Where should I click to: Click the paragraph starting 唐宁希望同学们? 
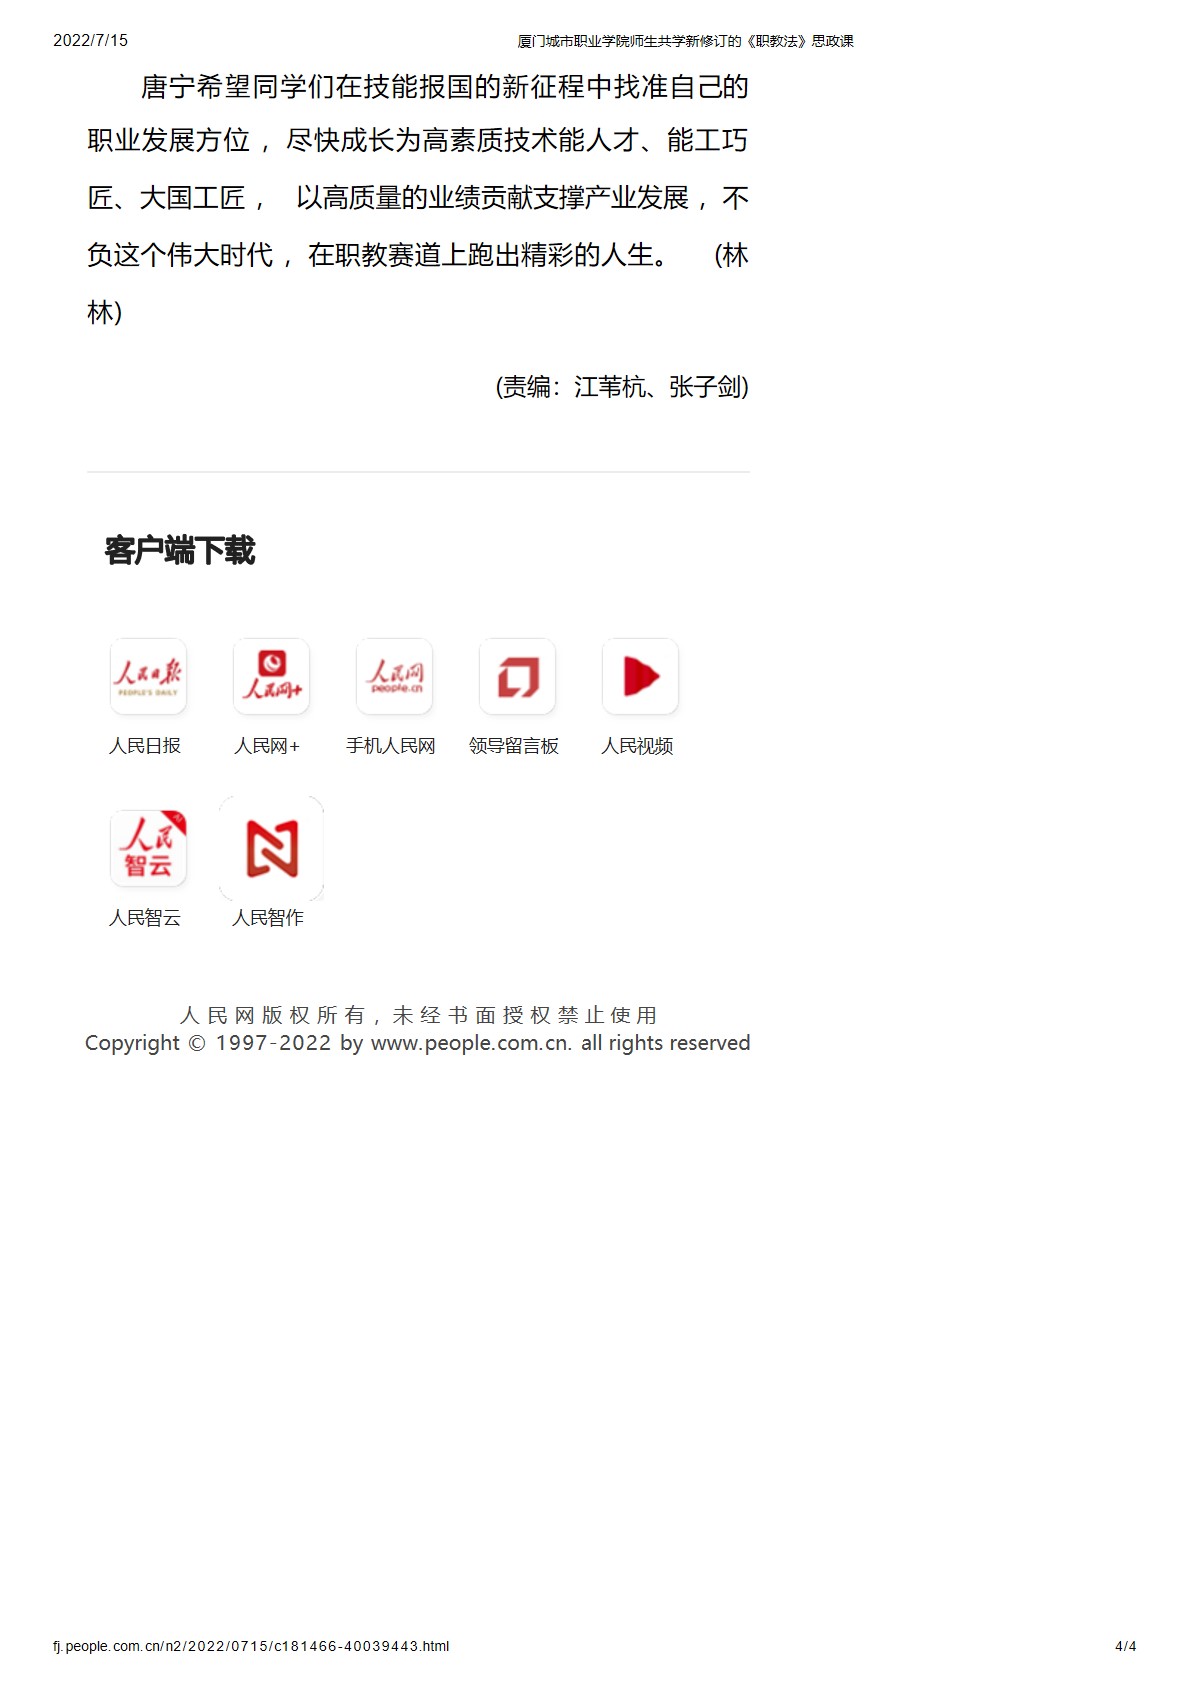[x=418, y=199]
